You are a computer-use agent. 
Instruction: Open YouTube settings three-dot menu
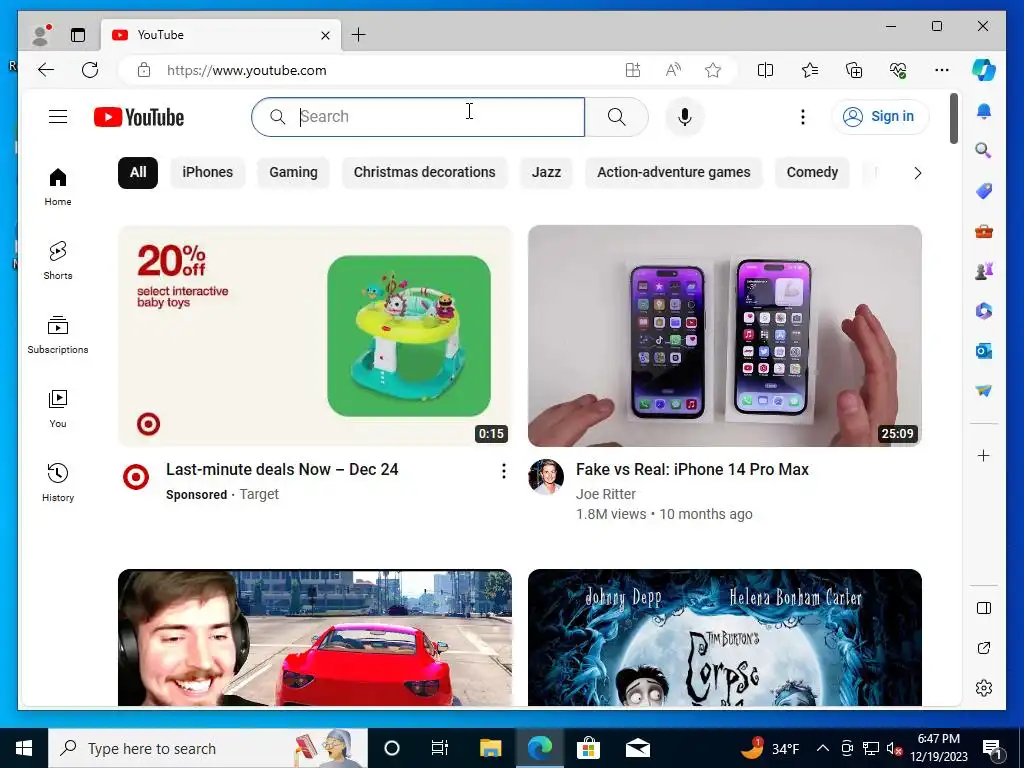click(803, 117)
